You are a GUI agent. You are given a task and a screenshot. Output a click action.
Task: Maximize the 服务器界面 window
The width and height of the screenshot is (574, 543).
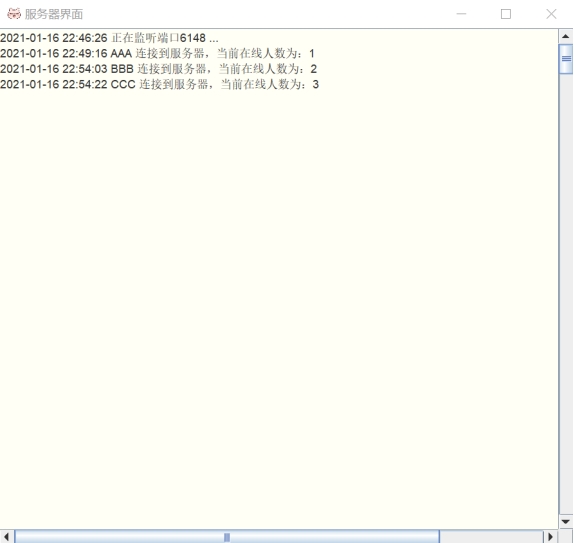point(506,14)
